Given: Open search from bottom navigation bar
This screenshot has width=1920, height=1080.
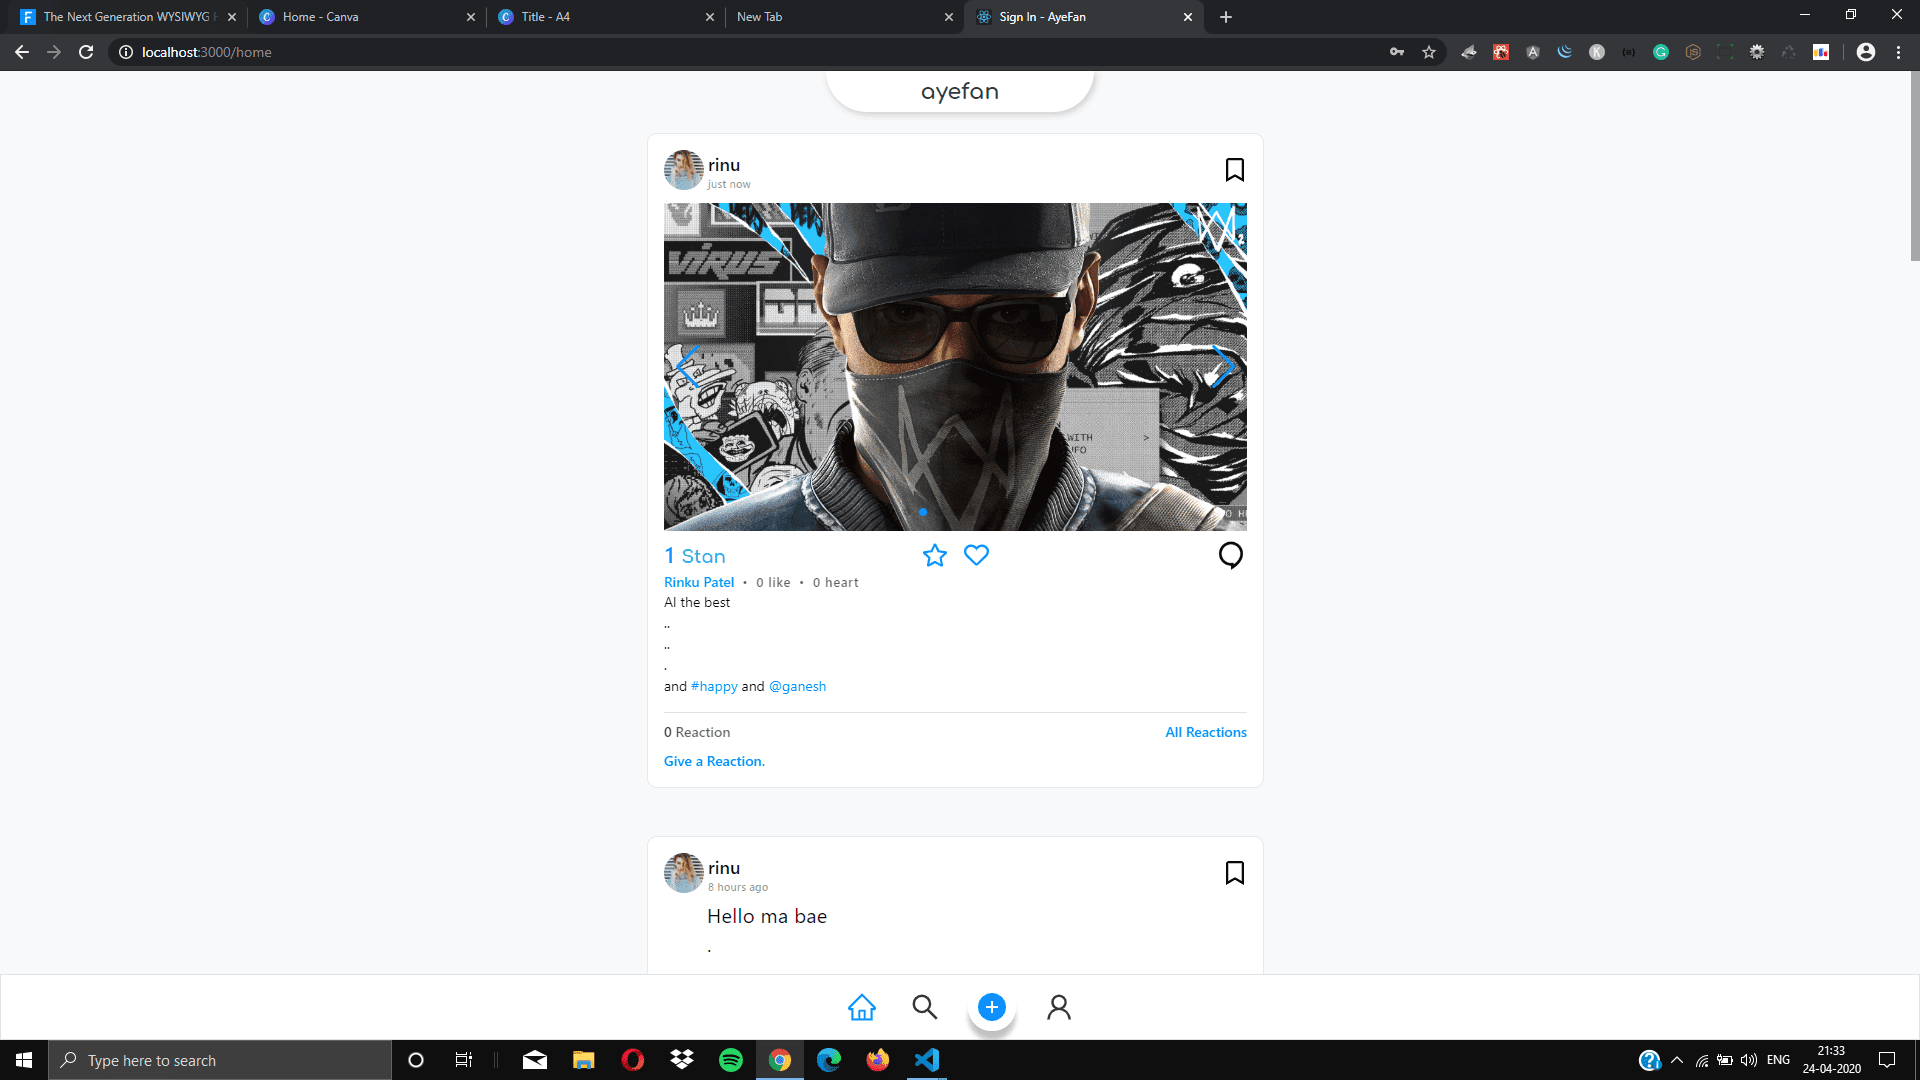Looking at the screenshot, I should tap(924, 1007).
